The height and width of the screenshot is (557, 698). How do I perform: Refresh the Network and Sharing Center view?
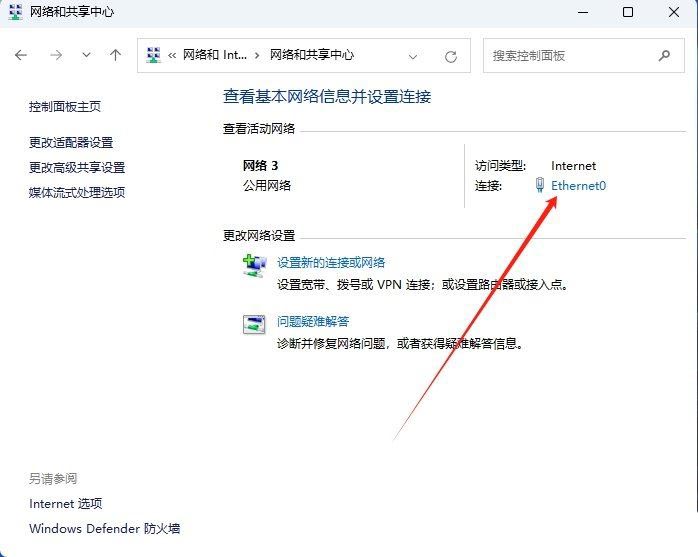(451, 56)
